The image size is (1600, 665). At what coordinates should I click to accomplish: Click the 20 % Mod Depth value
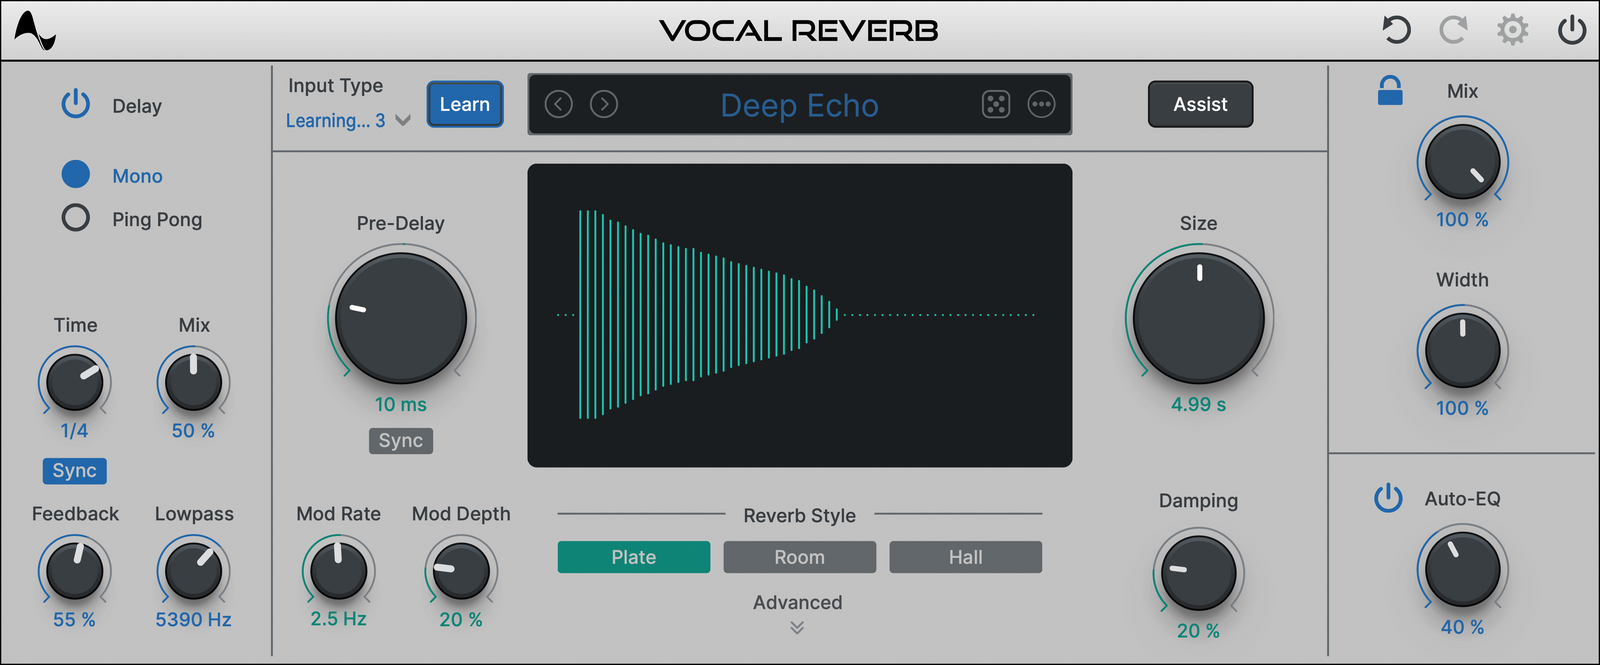click(x=461, y=620)
